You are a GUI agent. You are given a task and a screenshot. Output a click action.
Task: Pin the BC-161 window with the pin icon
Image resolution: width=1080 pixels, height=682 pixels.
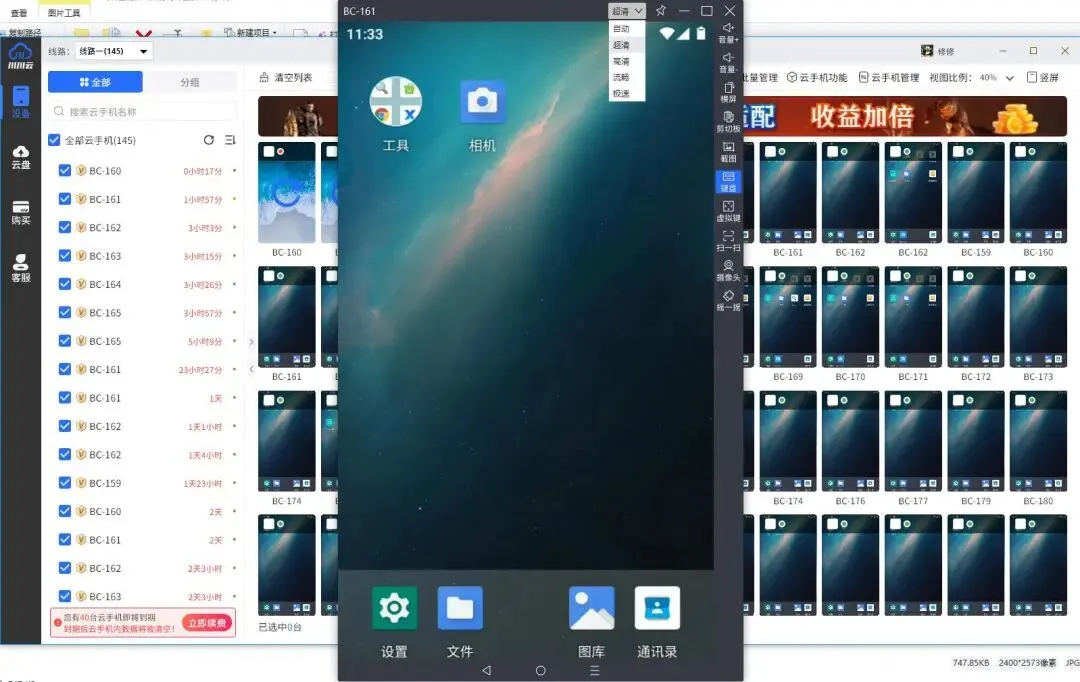coord(661,10)
